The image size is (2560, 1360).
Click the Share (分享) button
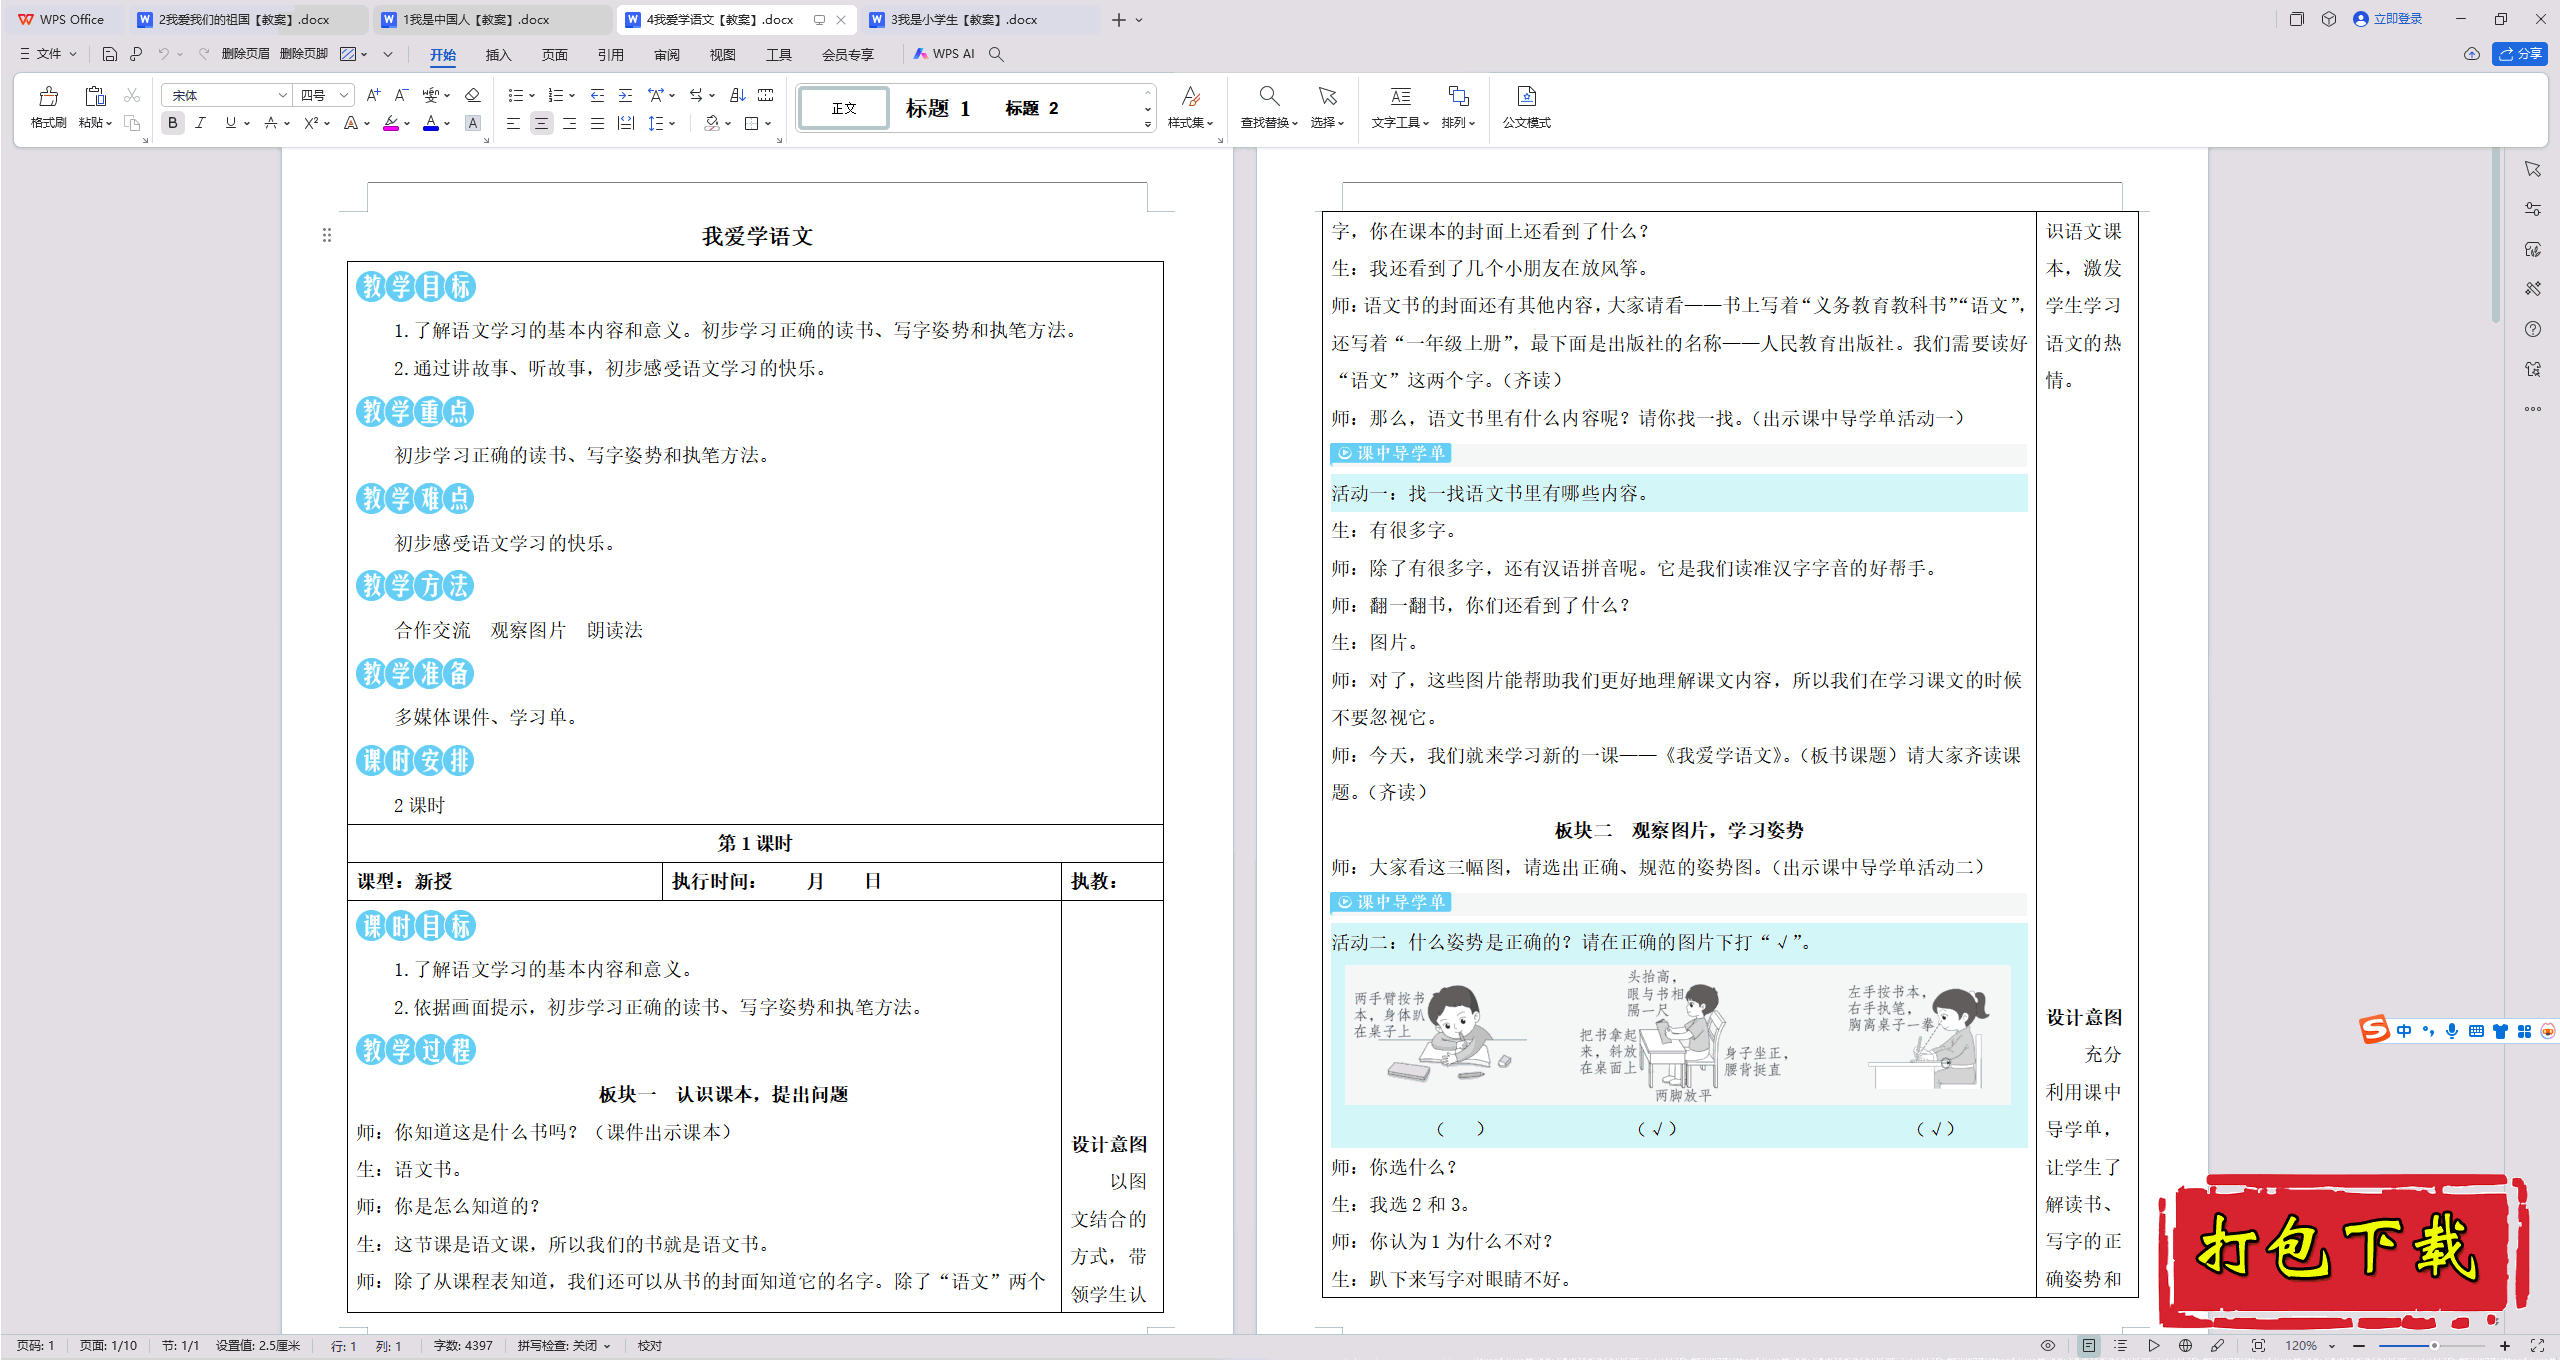2520,54
